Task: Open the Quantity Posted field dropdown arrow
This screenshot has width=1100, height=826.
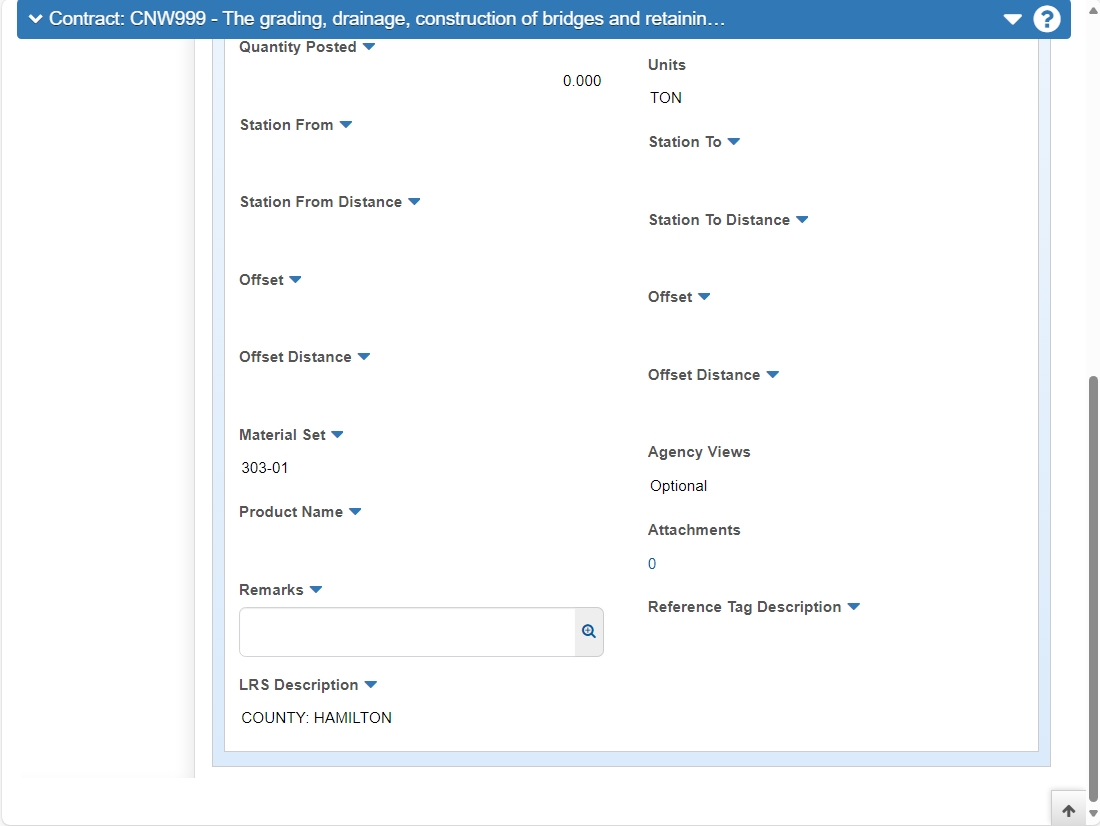Action: point(369,47)
